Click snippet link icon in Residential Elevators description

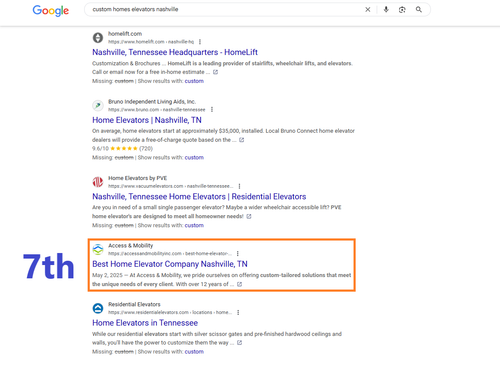point(239,343)
